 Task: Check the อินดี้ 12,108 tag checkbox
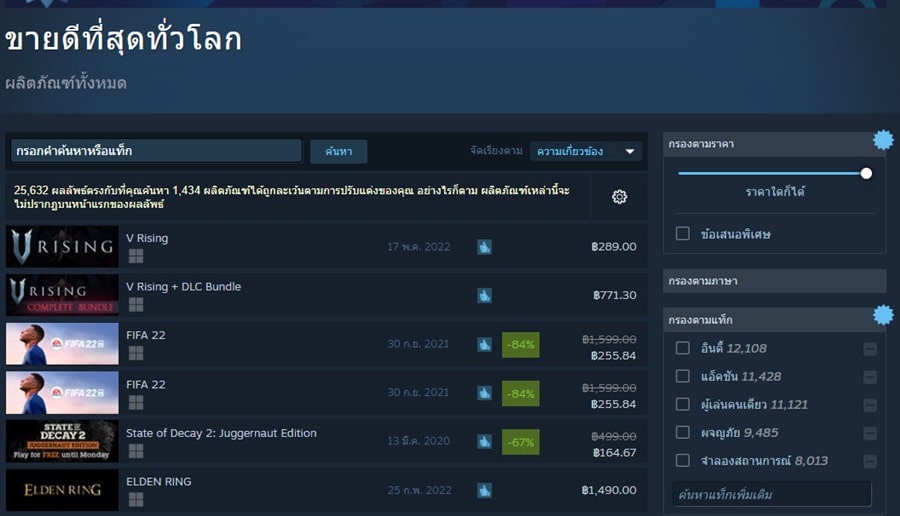coord(682,348)
